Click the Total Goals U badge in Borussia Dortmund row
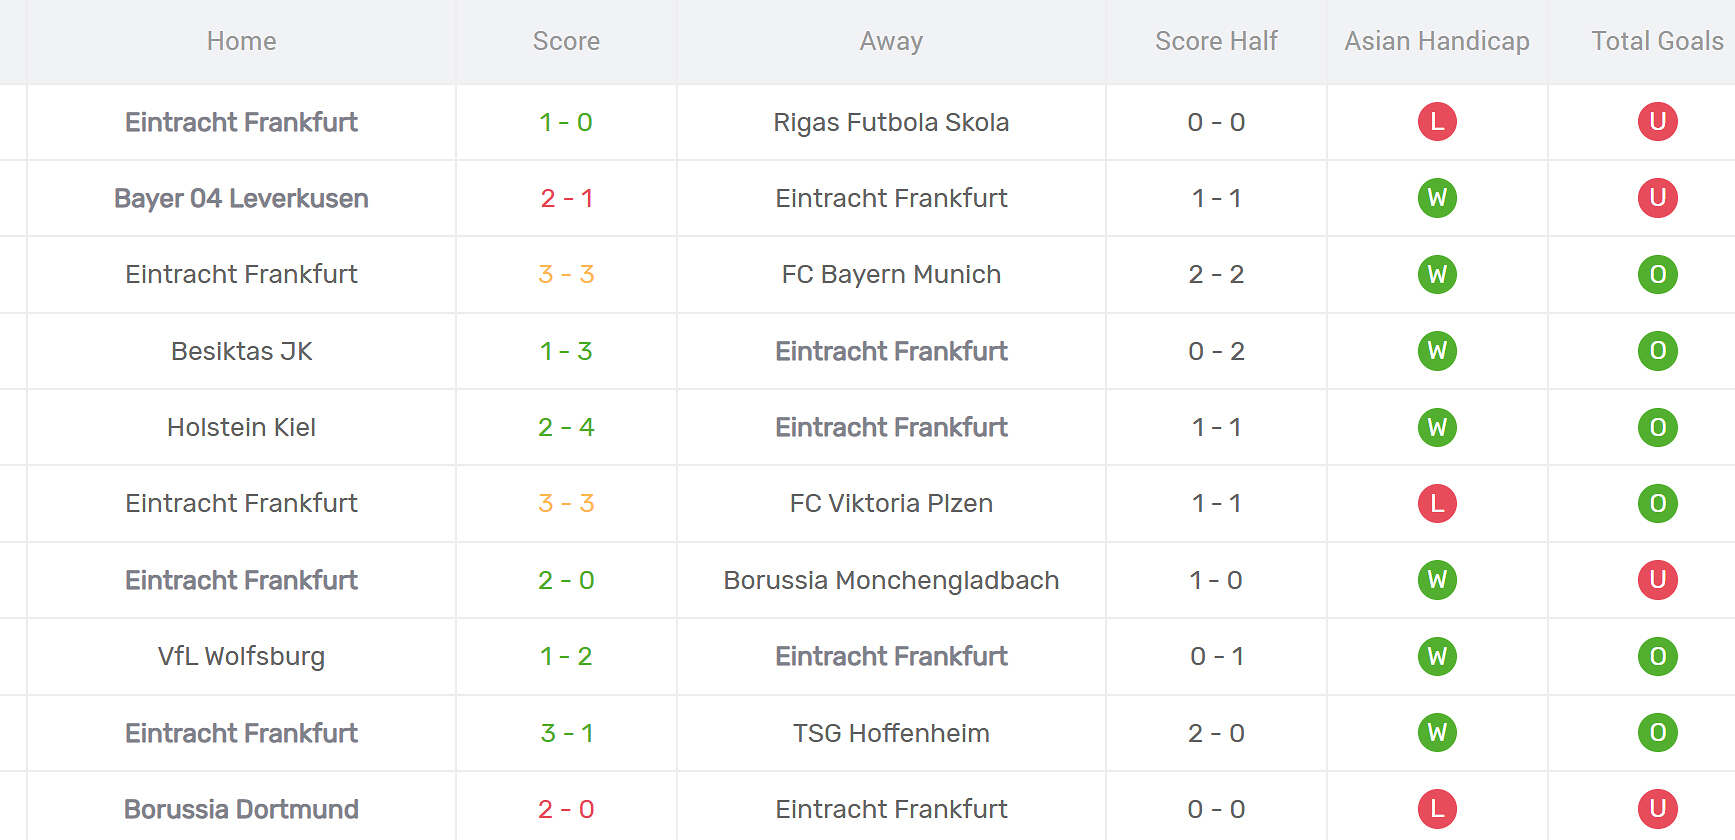The width and height of the screenshot is (1735, 840). point(1657,809)
